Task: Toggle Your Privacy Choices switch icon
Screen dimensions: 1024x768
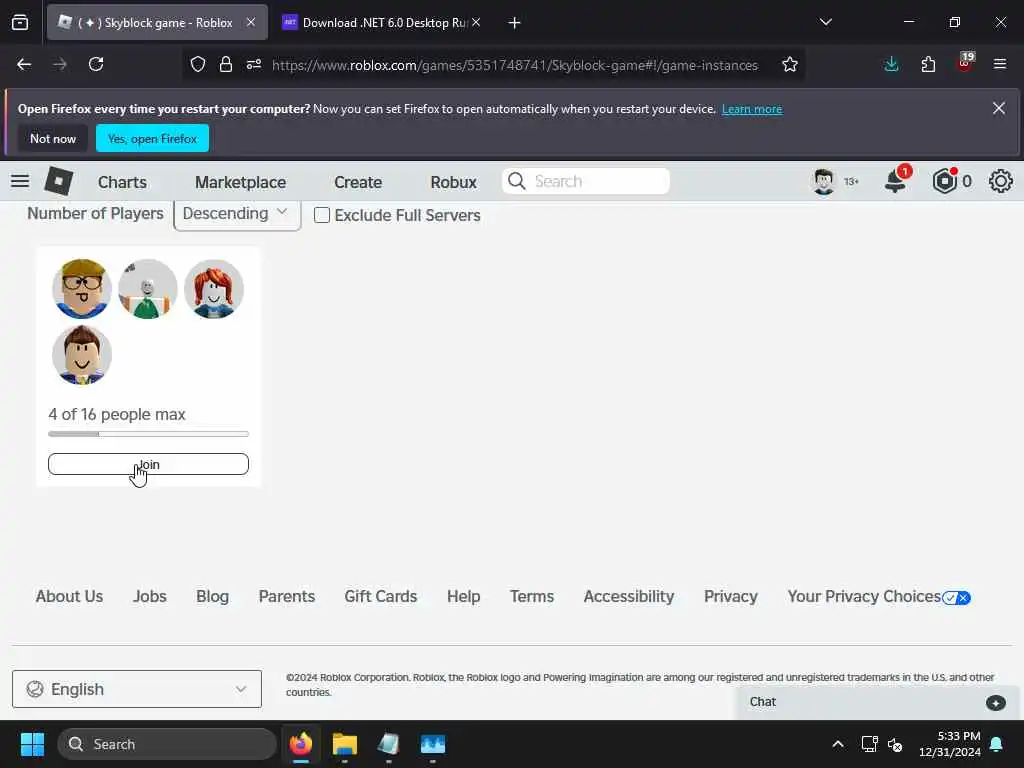Action: (957, 598)
